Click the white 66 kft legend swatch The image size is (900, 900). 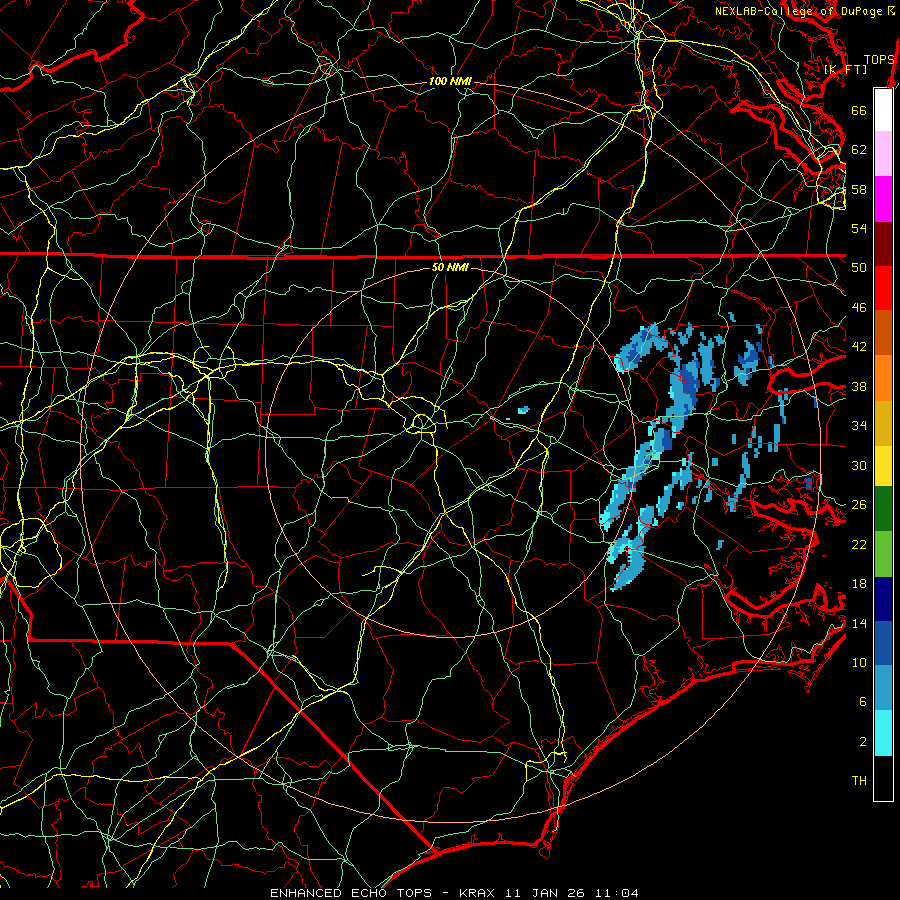[883, 110]
